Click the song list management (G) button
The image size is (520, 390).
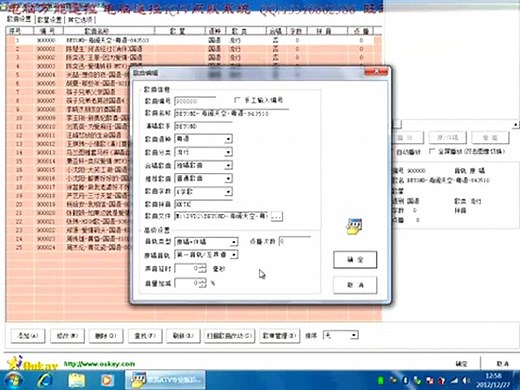coord(279,336)
